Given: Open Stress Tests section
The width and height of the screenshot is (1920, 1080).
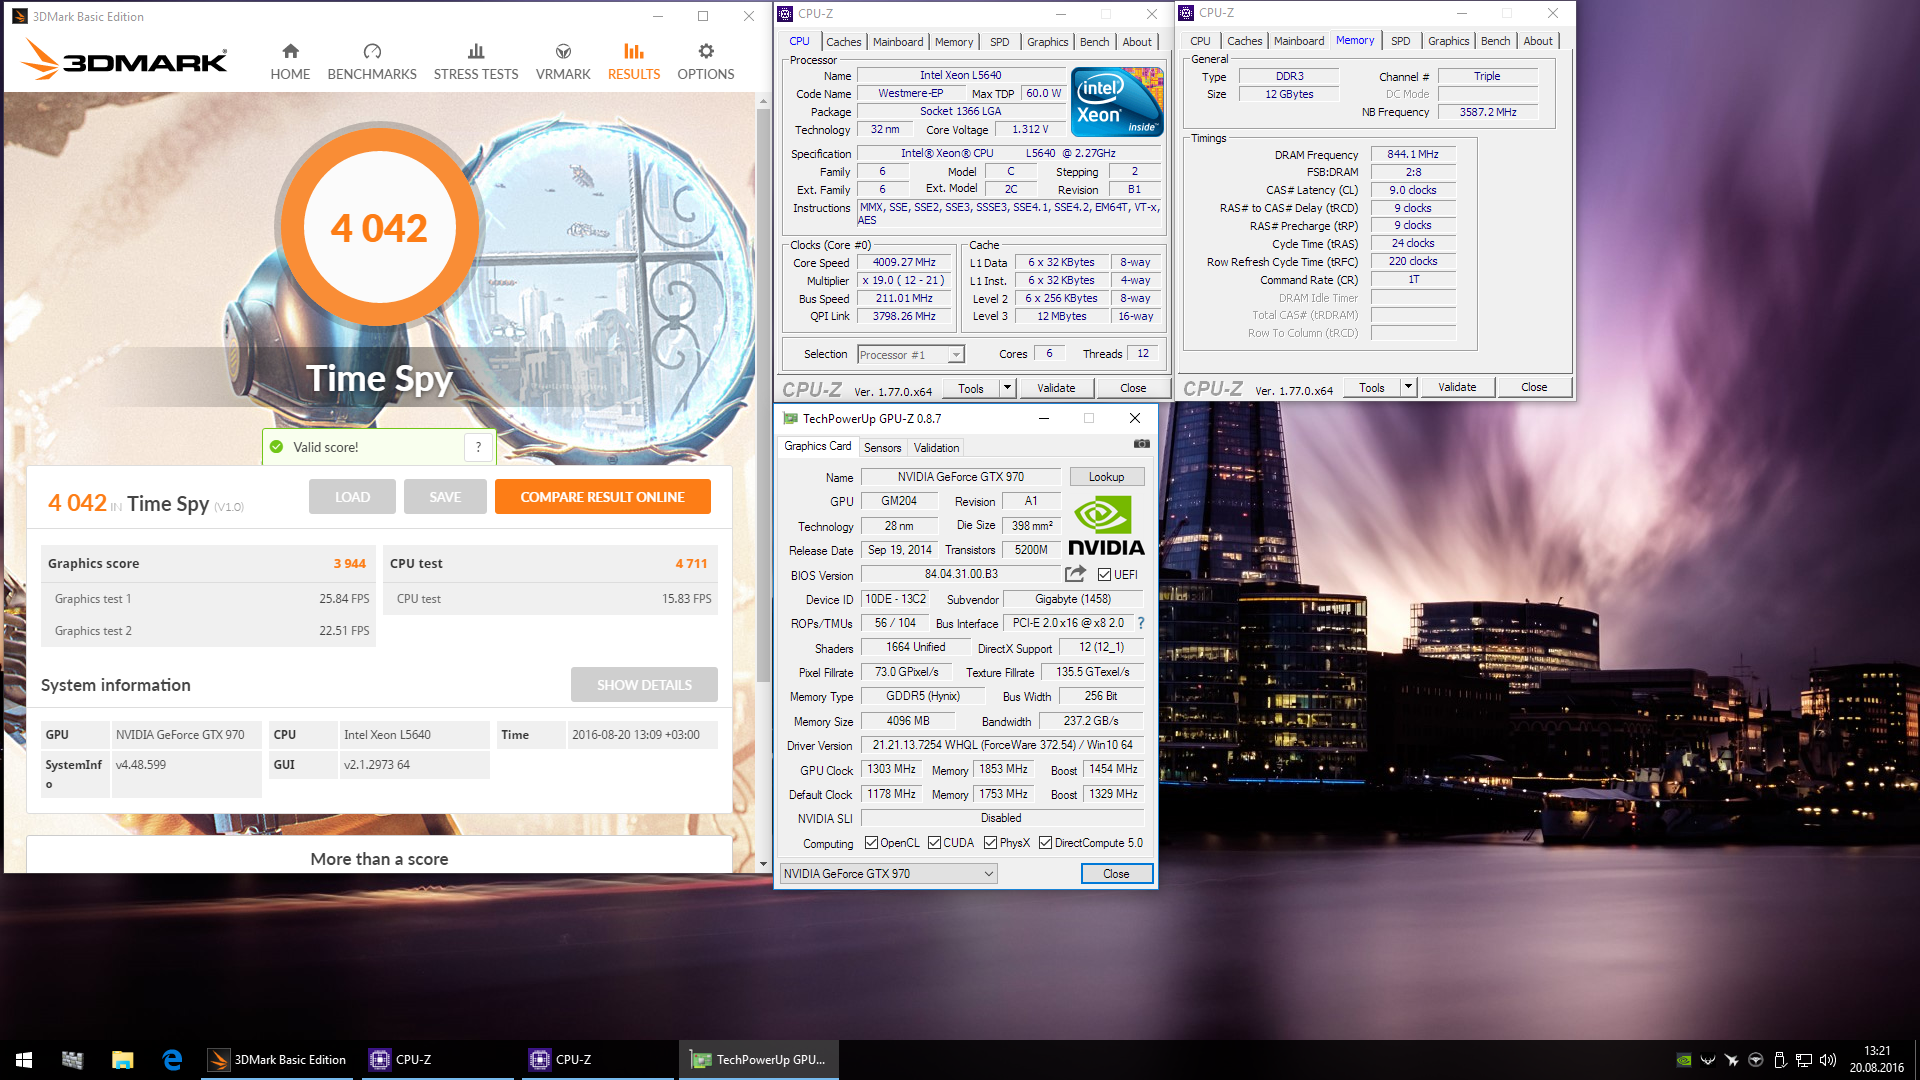Looking at the screenshot, I should pyautogui.click(x=476, y=62).
